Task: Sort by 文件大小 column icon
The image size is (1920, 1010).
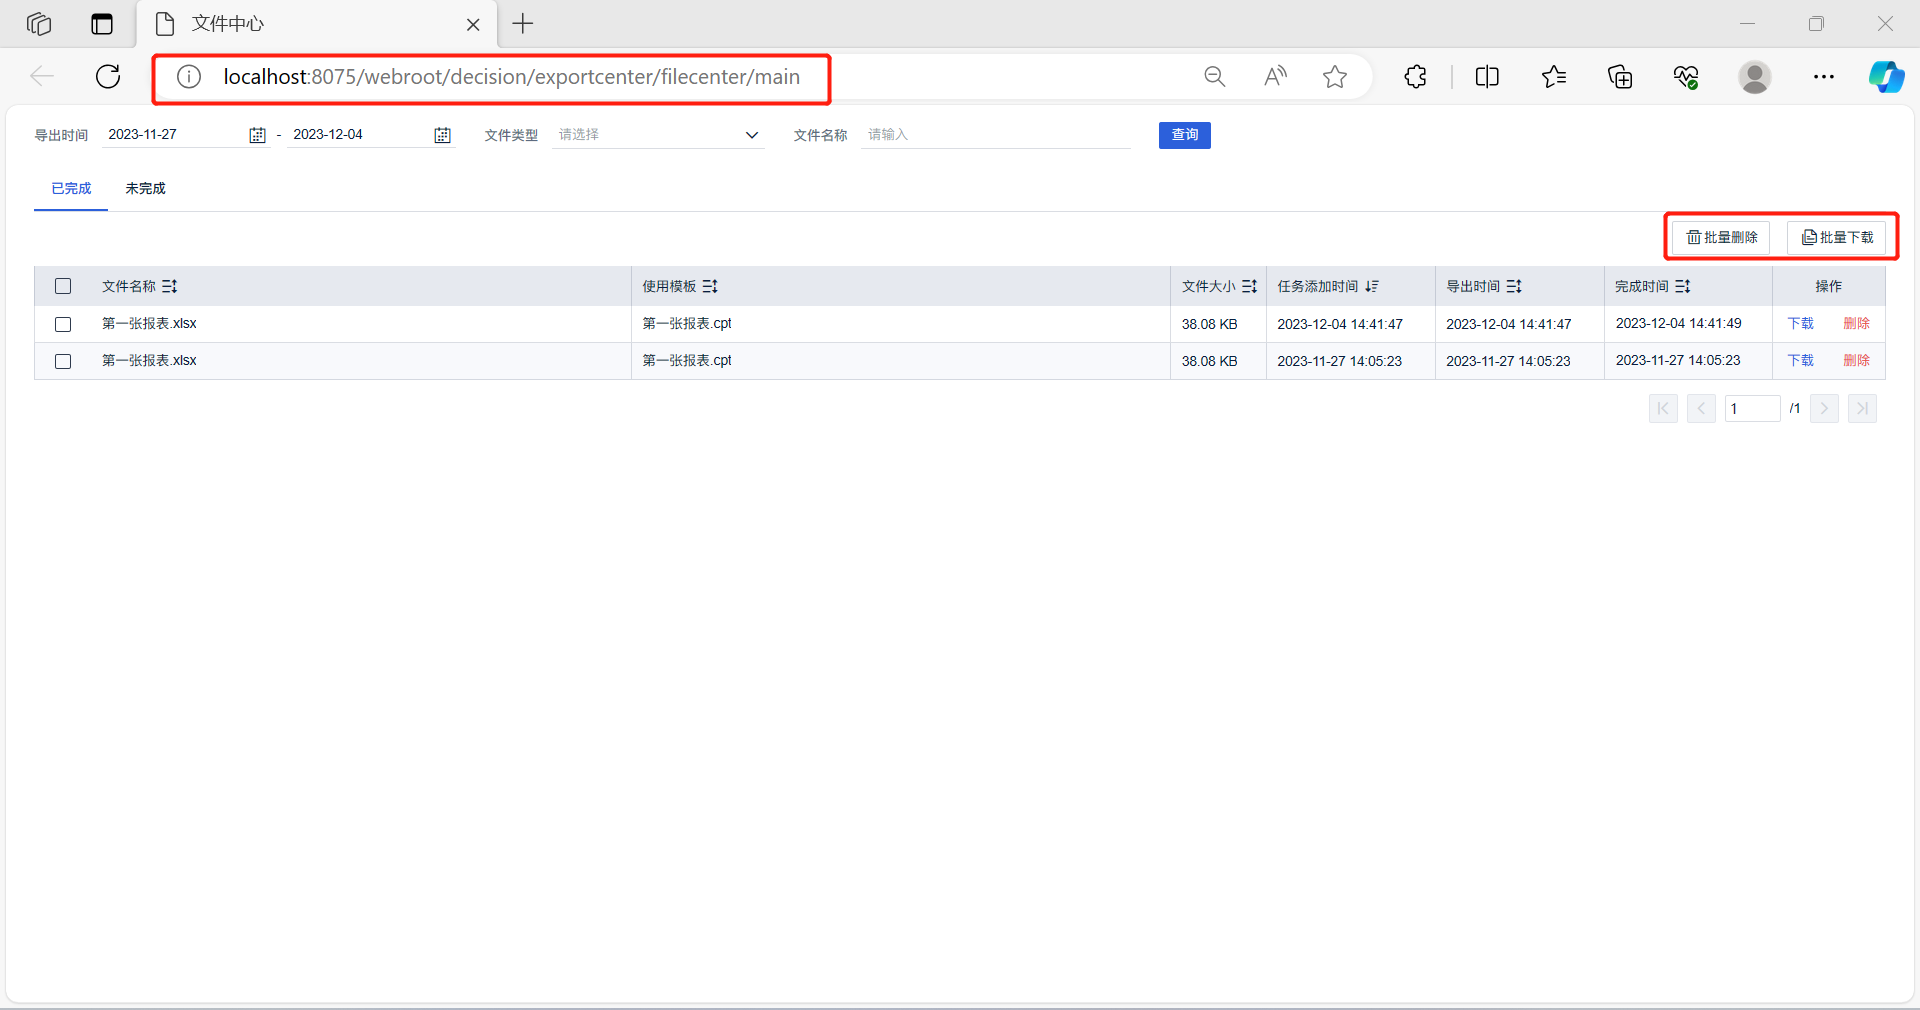Action: click(x=1249, y=287)
